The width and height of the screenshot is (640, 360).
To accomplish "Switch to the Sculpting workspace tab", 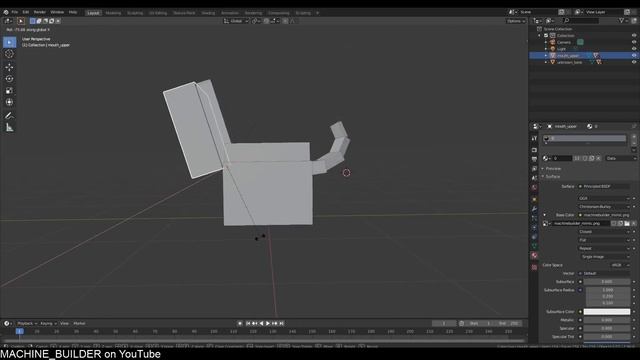I will [x=135, y=13].
